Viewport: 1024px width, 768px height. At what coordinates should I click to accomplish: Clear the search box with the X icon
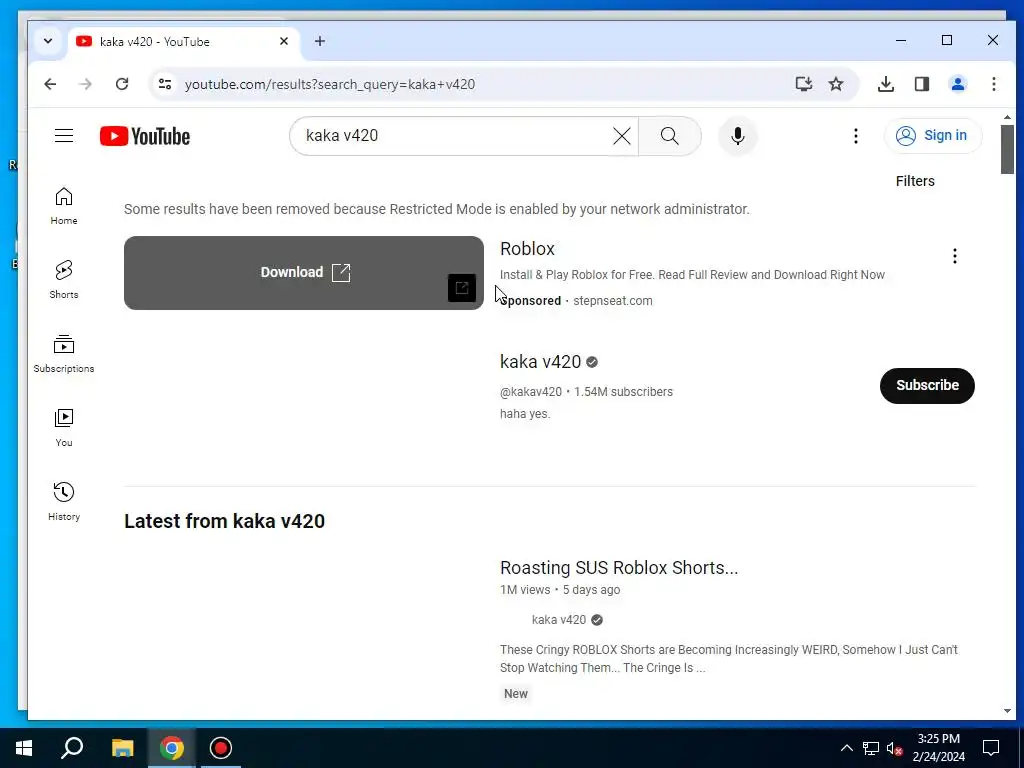[622, 136]
